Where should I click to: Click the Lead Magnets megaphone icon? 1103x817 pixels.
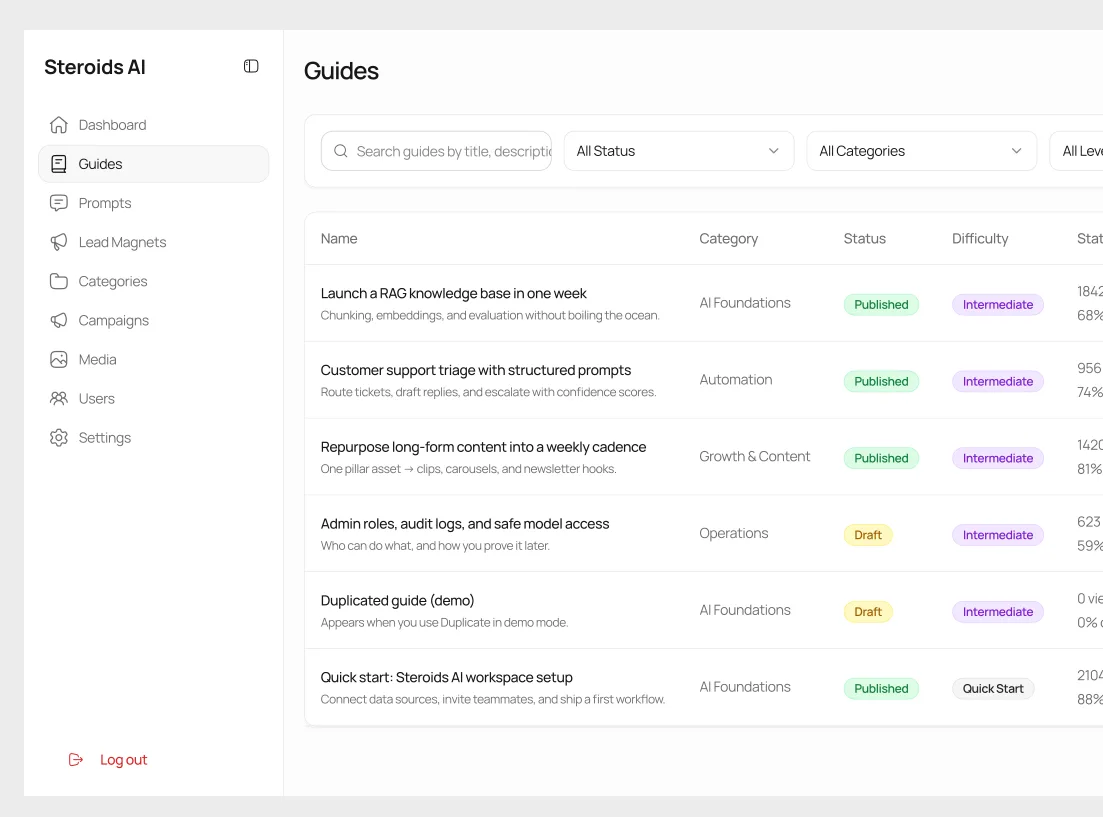tap(59, 242)
